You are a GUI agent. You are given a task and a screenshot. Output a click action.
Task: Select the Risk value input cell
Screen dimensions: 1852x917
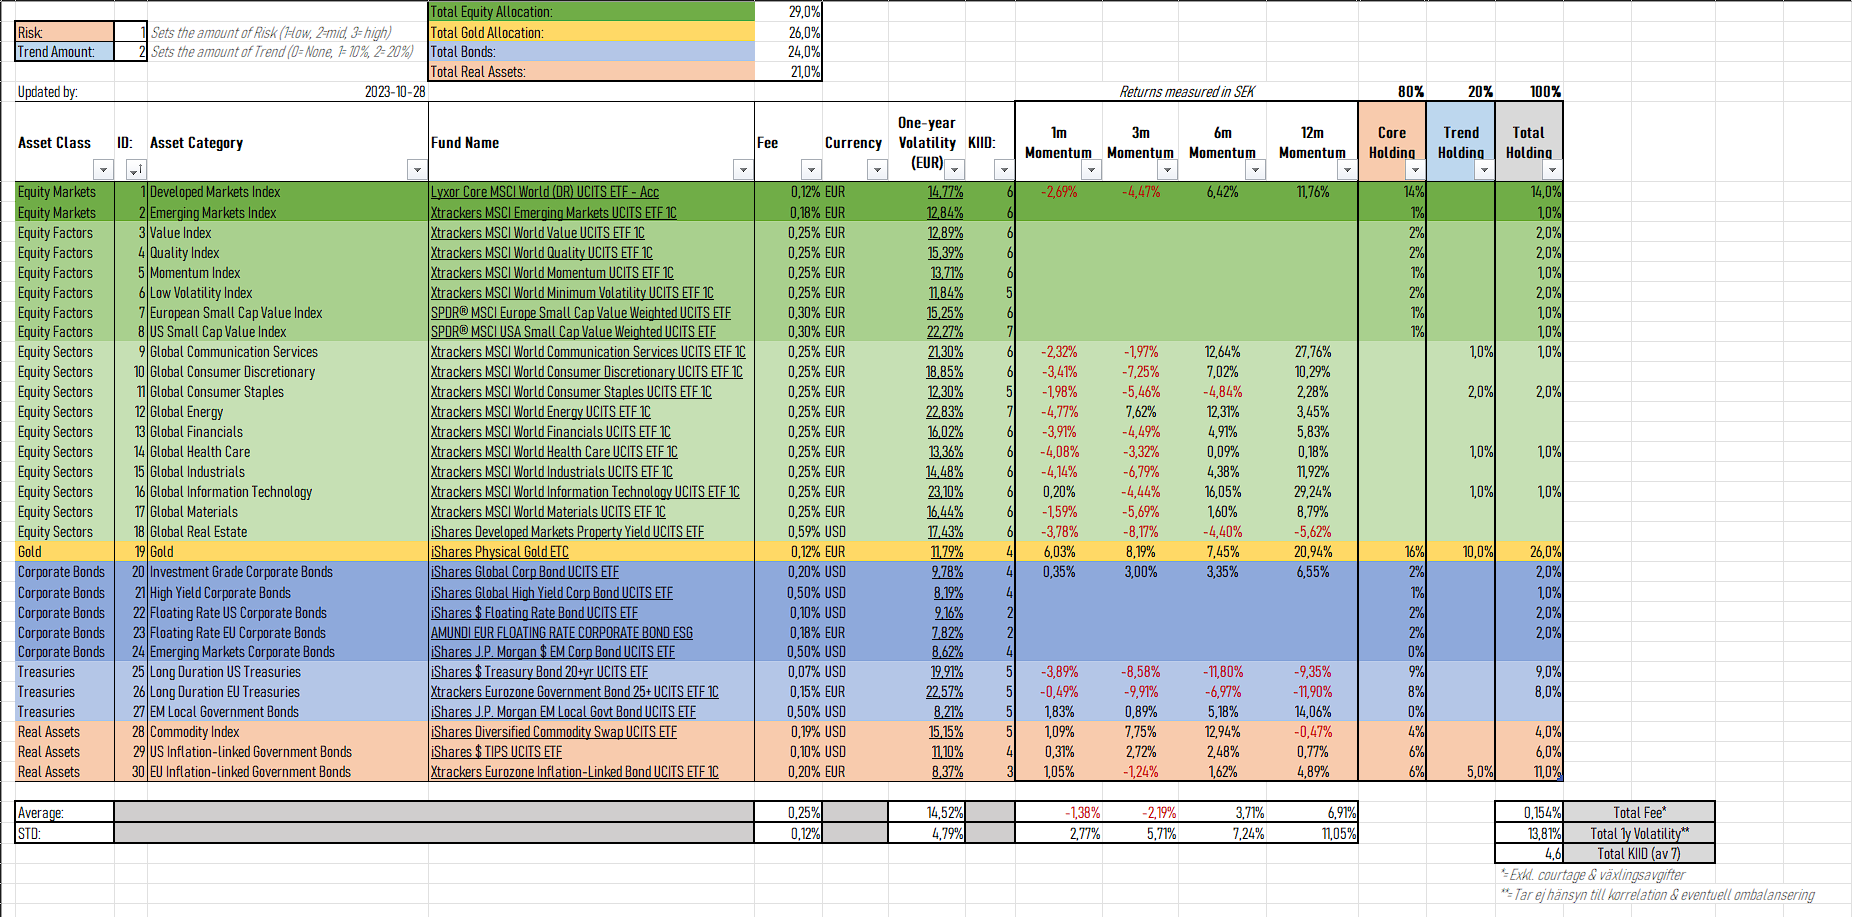tap(130, 32)
